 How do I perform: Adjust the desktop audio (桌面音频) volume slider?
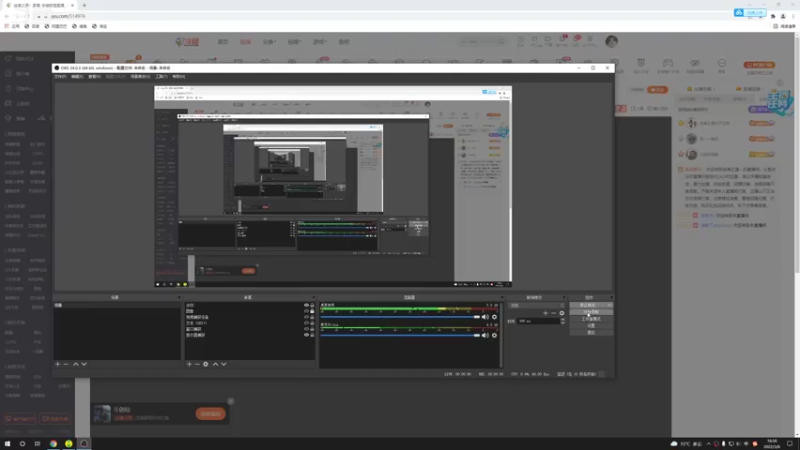(x=401, y=317)
